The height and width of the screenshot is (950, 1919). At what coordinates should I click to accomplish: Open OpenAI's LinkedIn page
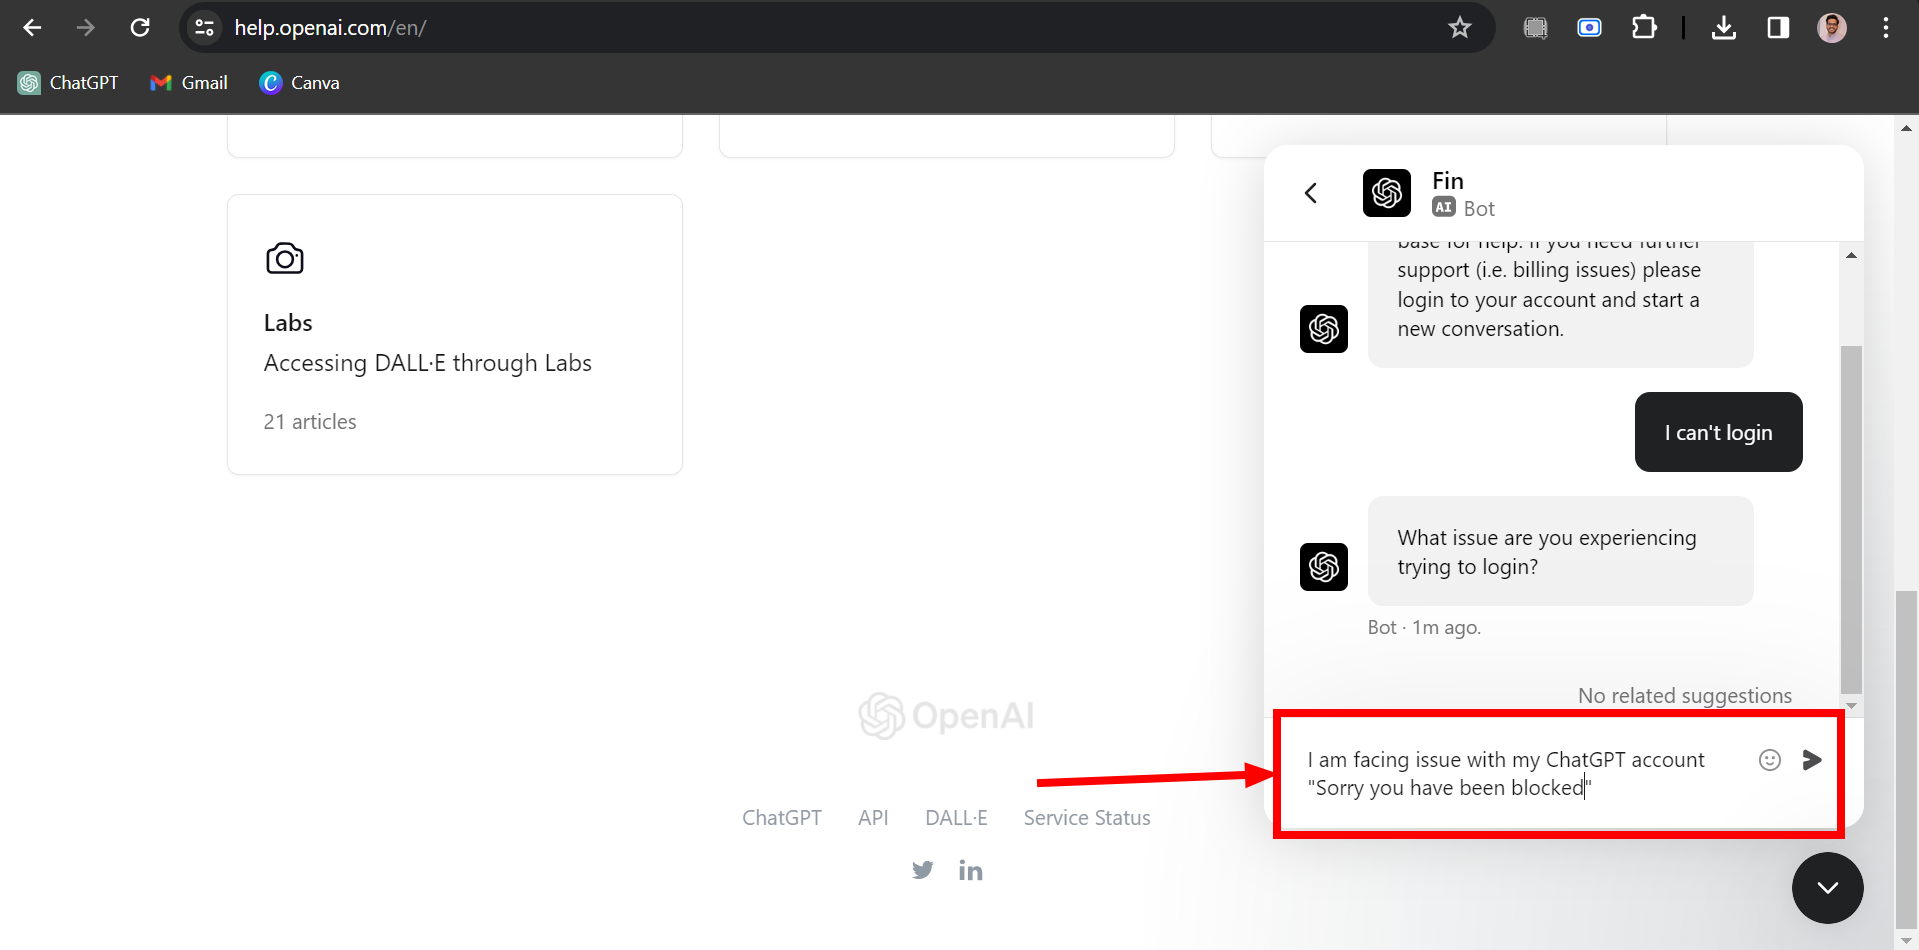(x=970, y=870)
